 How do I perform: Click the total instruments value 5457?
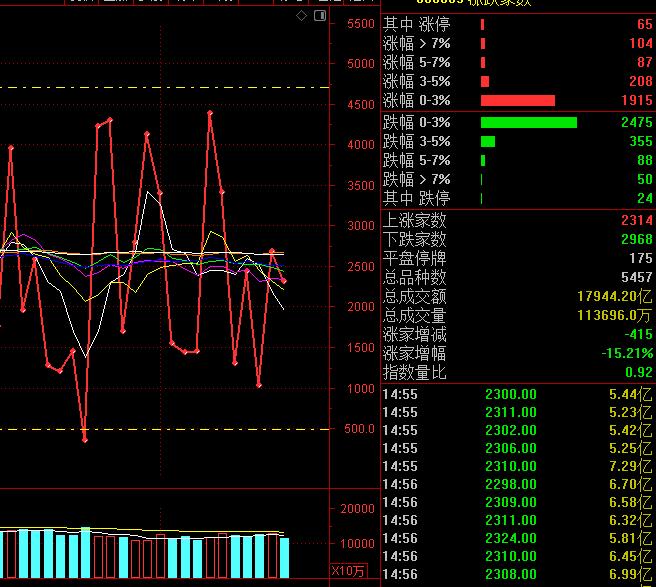pyautogui.click(x=637, y=277)
